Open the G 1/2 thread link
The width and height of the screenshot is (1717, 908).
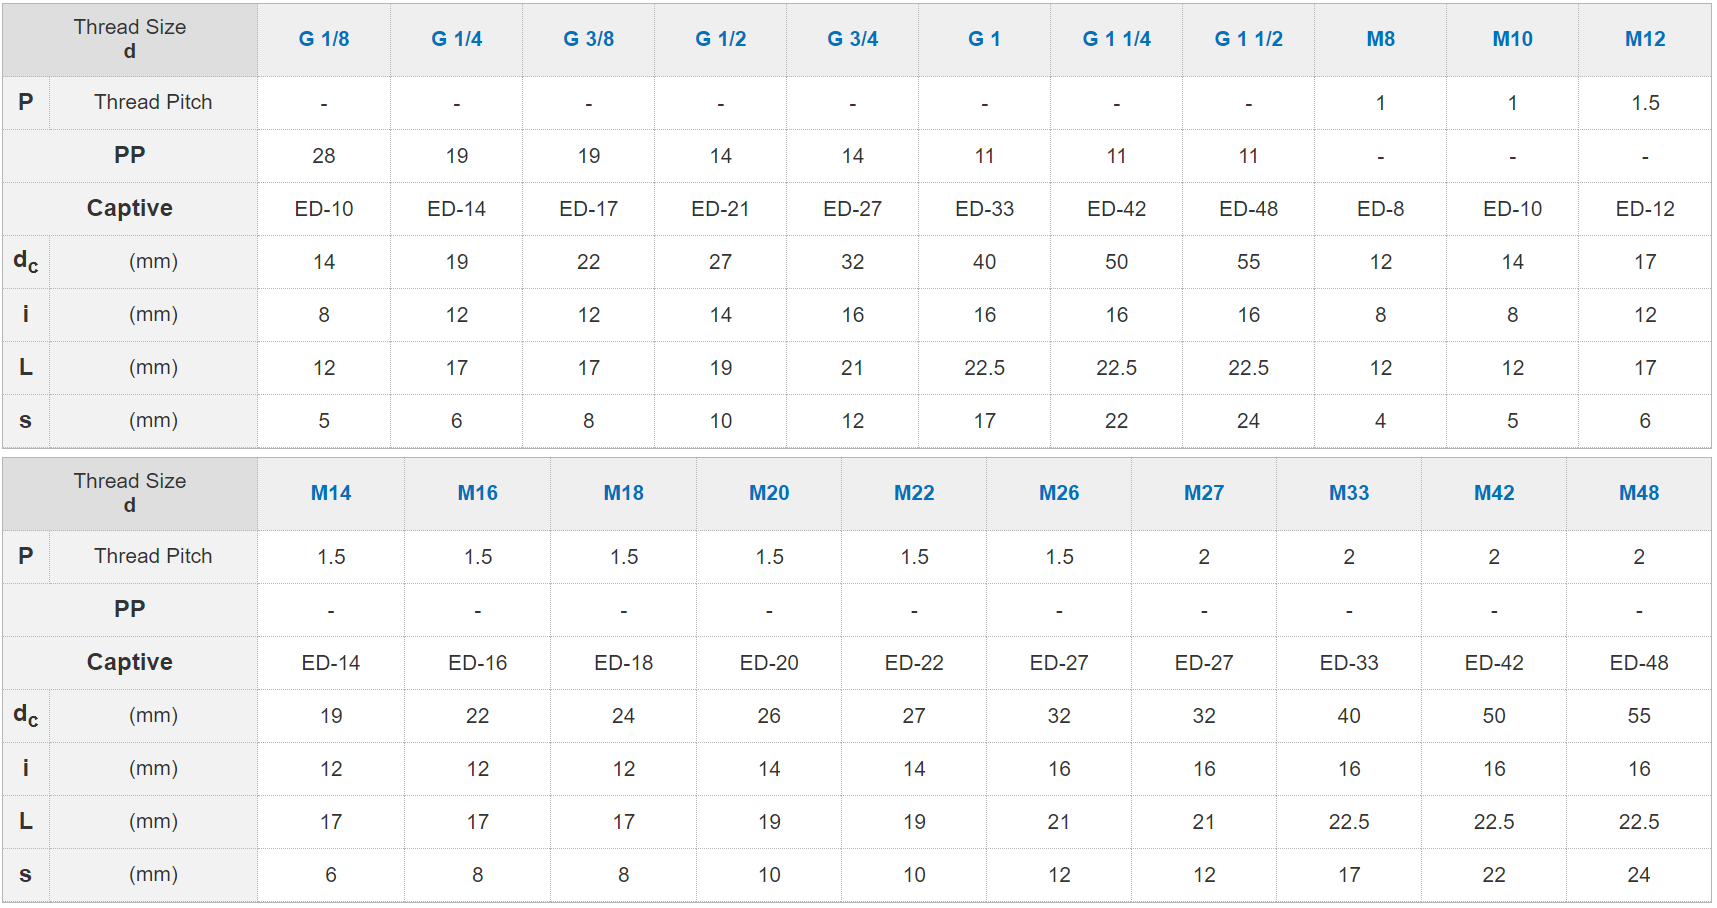click(x=720, y=39)
